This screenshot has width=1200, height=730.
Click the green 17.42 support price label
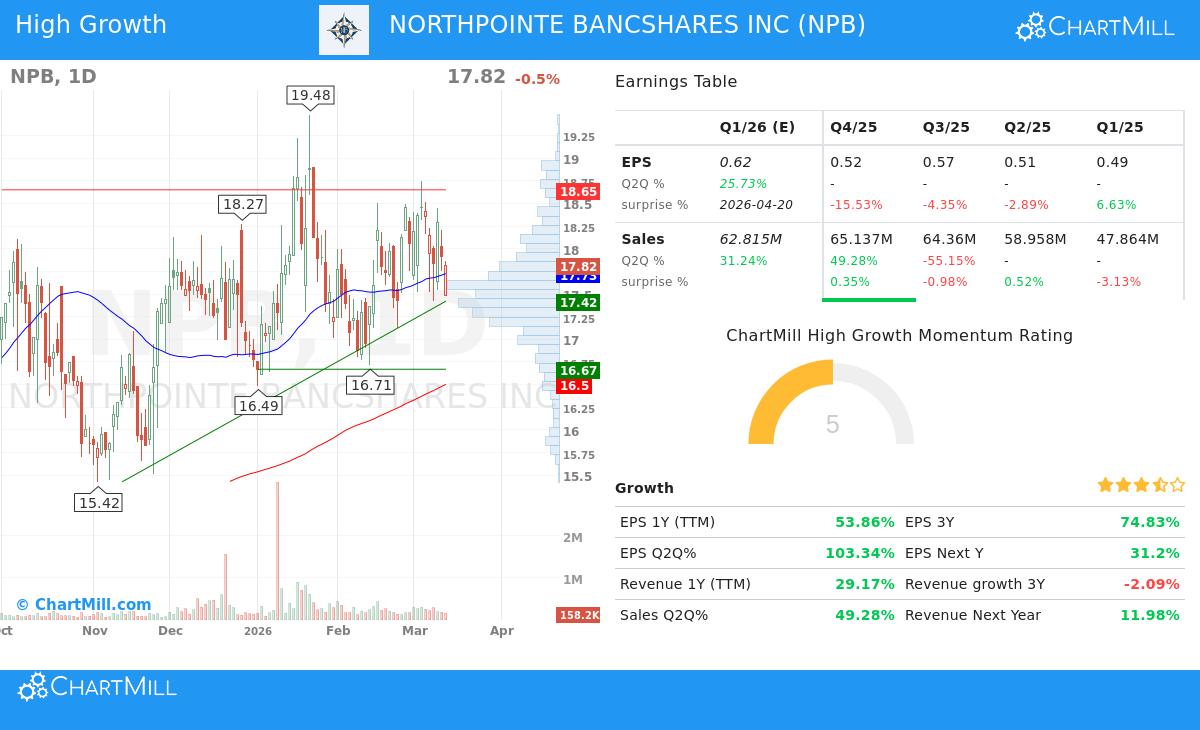coord(578,301)
